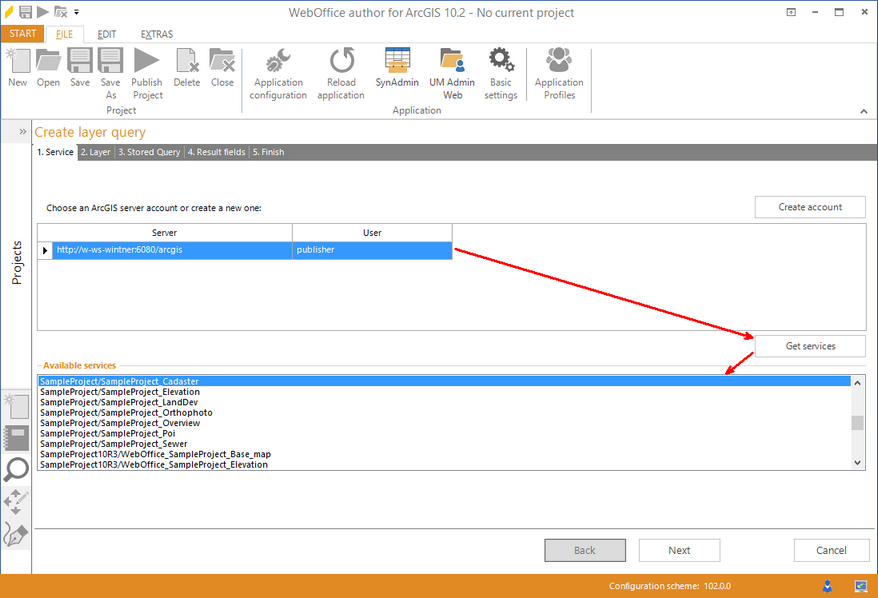Image resolution: width=878 pixels, height=598 pixels.
Task: Select the pen tool in the left sidebar
Action: (16, 535)
